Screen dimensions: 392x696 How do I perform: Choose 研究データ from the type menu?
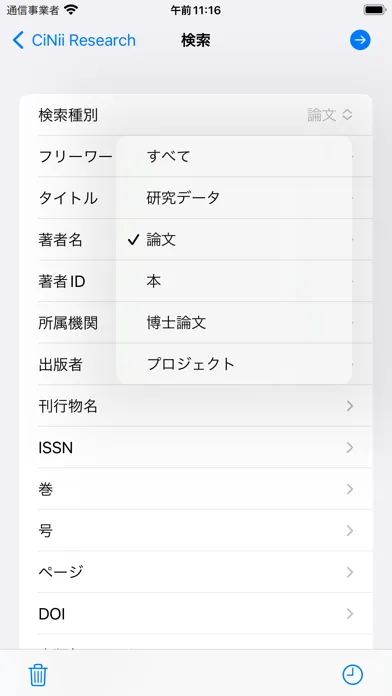234,198
